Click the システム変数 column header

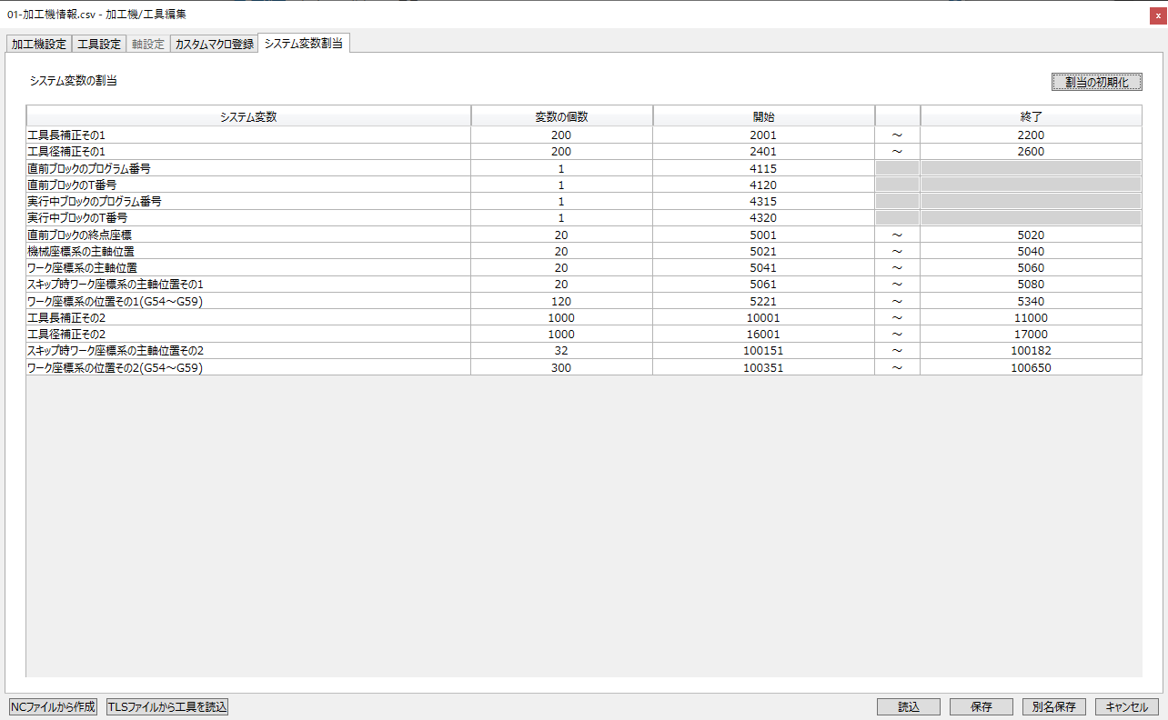tap(248, 117)
